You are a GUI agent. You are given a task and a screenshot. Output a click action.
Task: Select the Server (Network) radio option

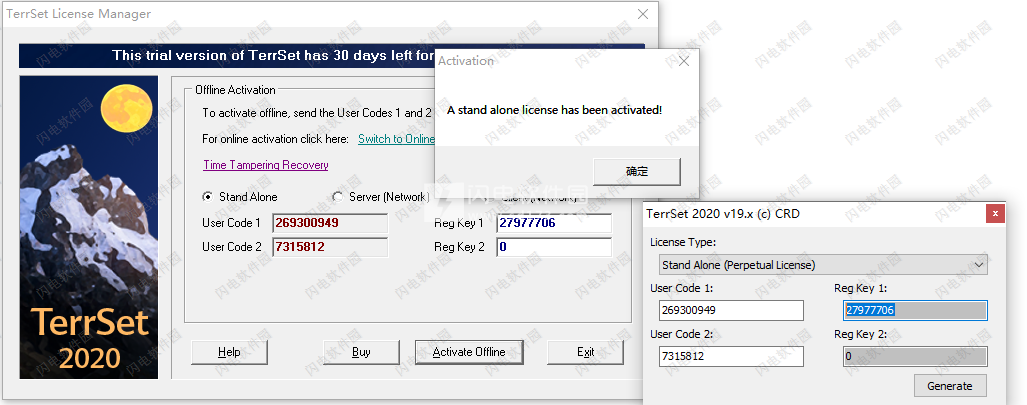pyautogui.click(x=338, y=197)
